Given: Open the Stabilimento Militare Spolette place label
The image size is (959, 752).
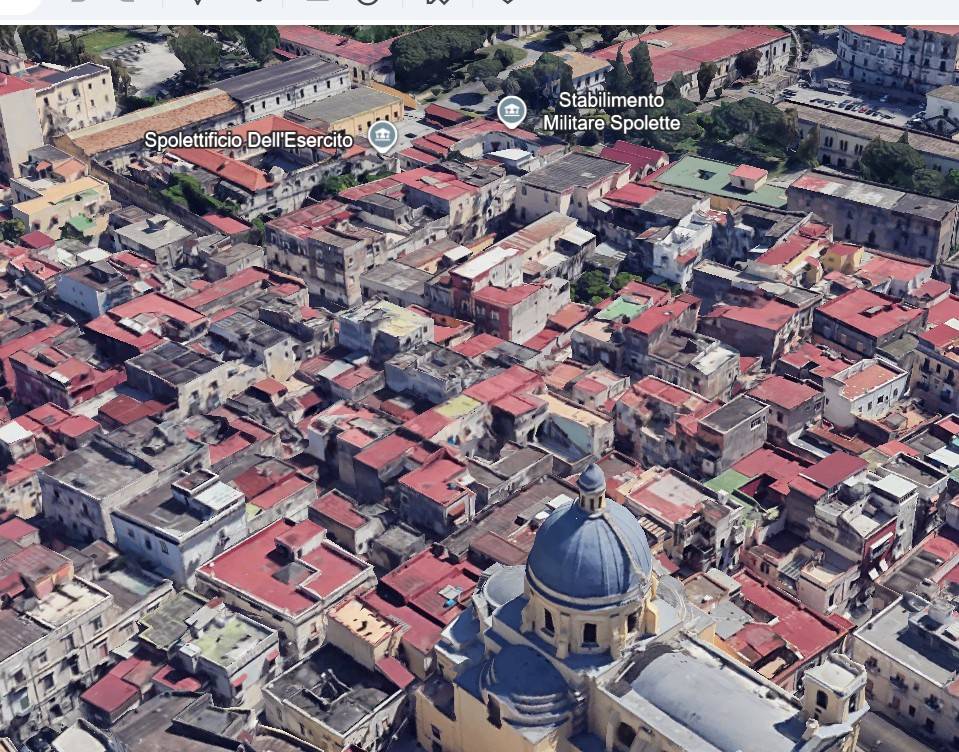Looking at the screenshot, I should coord(611,112).
